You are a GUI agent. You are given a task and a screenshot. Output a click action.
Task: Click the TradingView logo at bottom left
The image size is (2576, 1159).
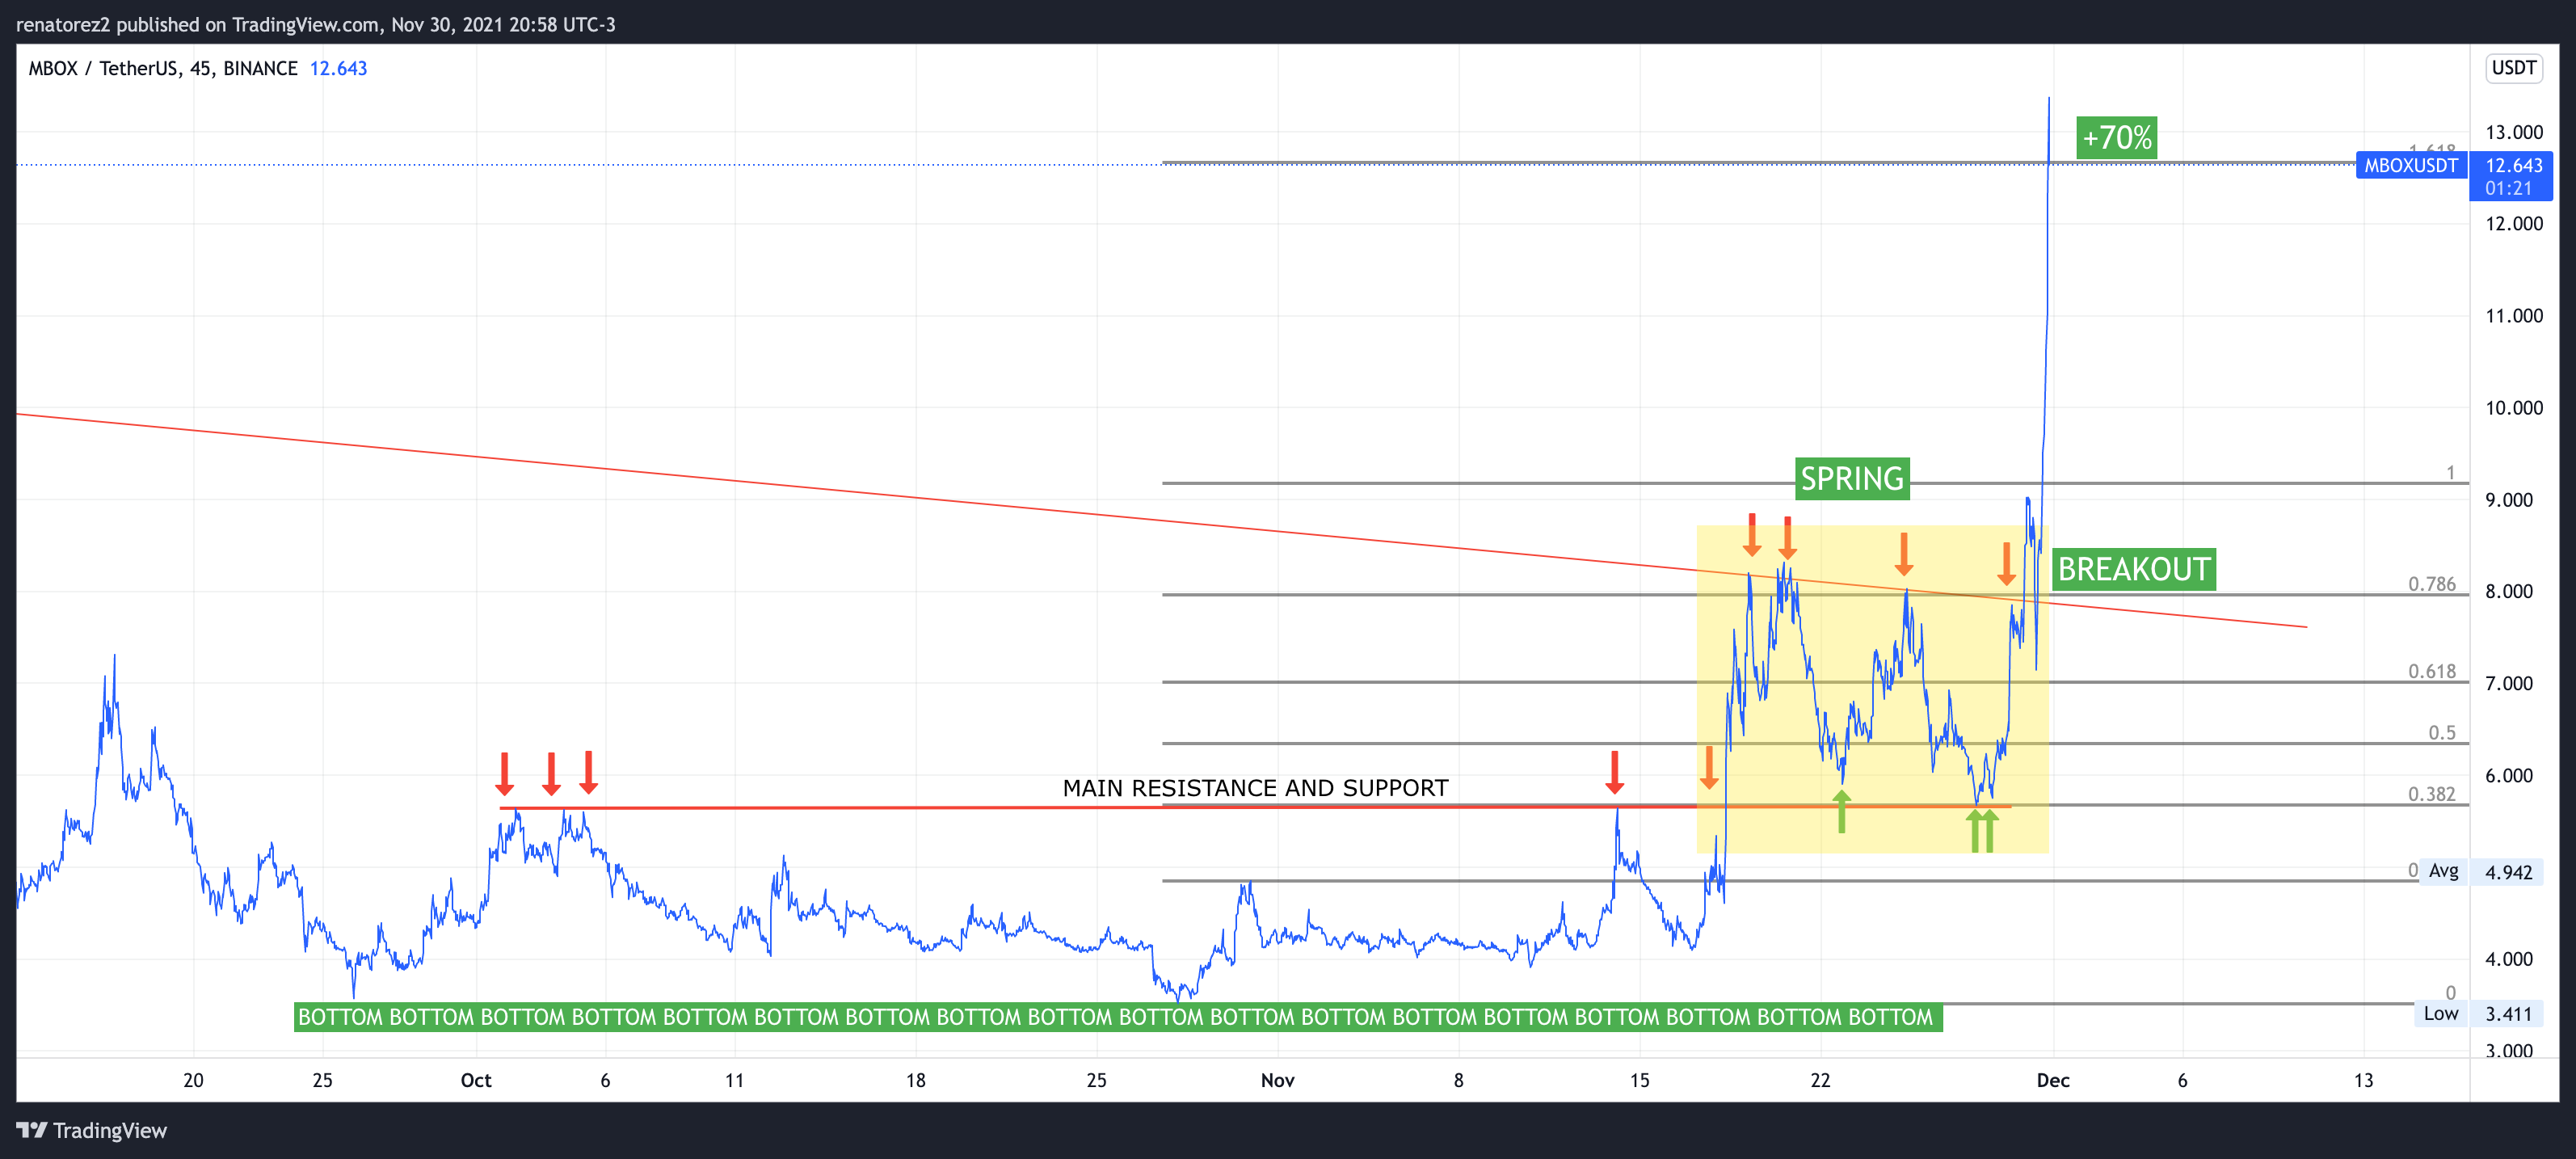pyautogui.click(x=92, y=1130)
